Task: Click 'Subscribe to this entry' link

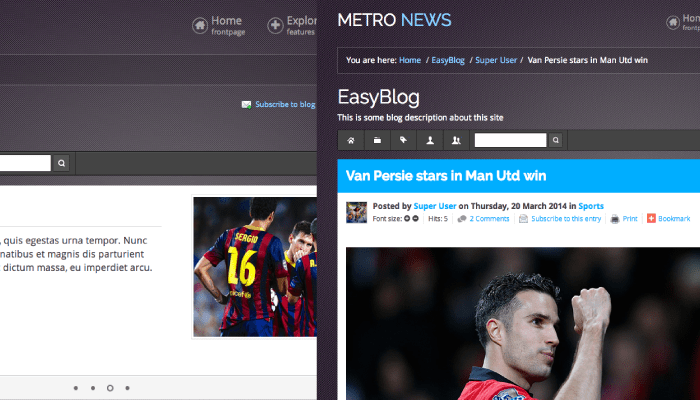Action: pos(565,218)
